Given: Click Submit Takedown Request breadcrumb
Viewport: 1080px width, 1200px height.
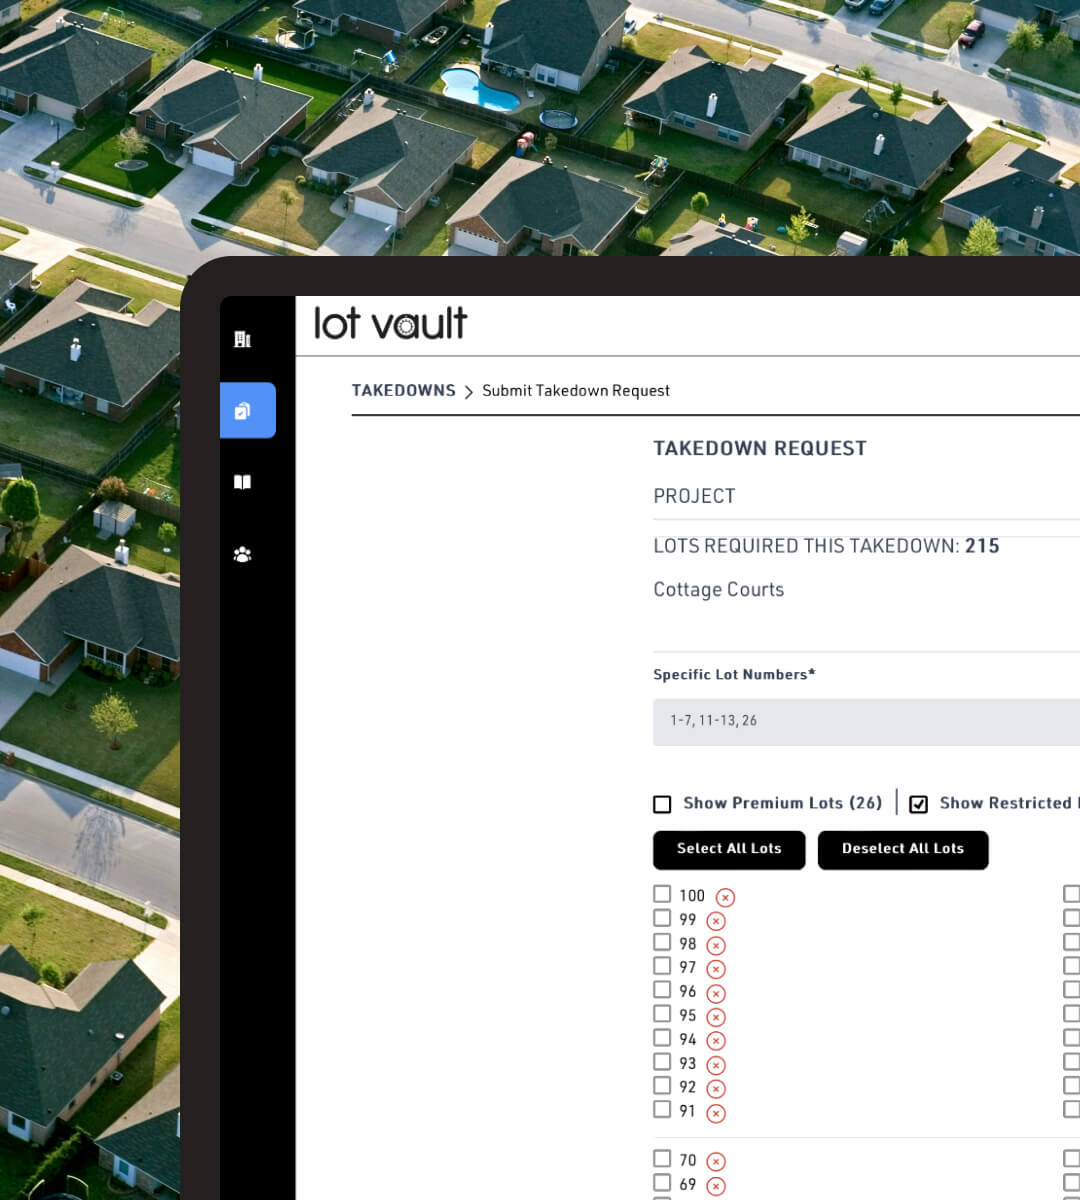Looking at the screenshot, I should point(576,391).
